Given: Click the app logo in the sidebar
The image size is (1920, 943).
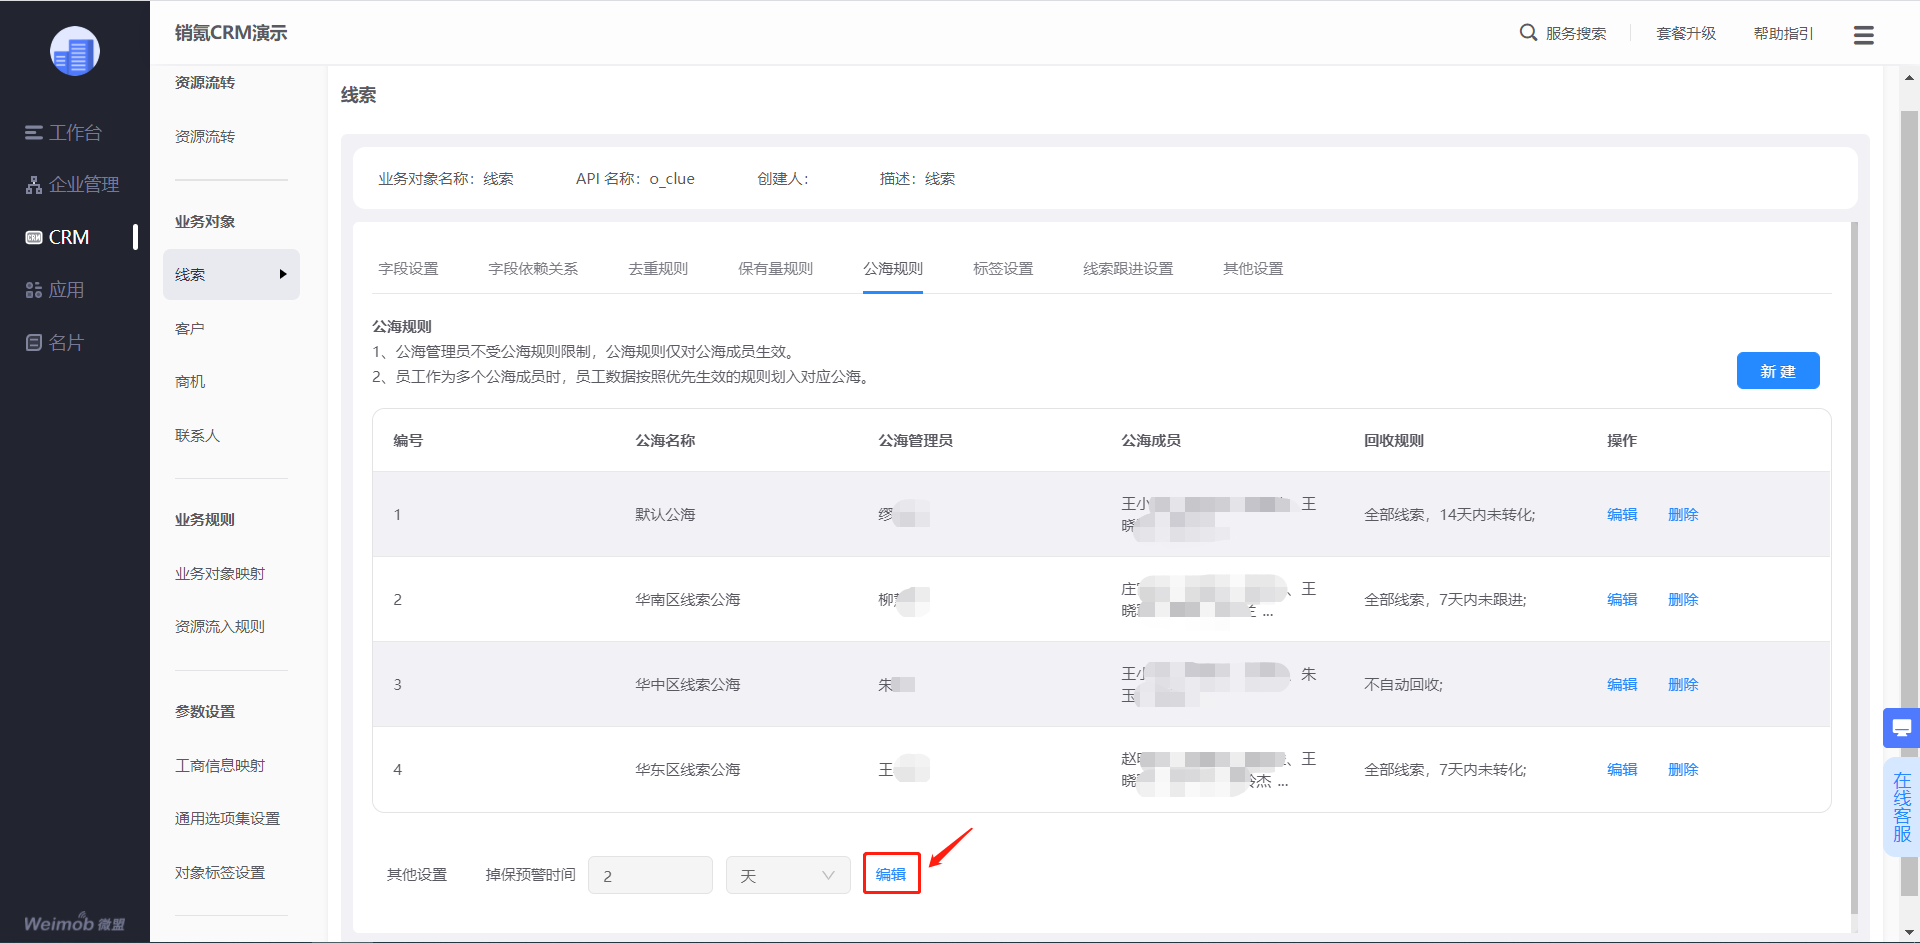Looking at the screenshot, I should coord(75,51).
